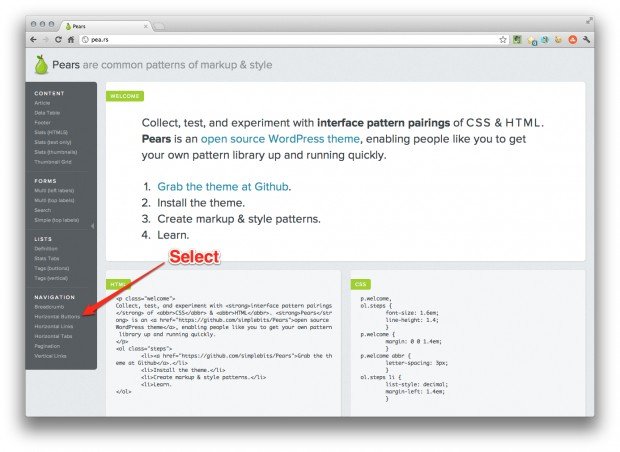Select the Pears tab

105,26
